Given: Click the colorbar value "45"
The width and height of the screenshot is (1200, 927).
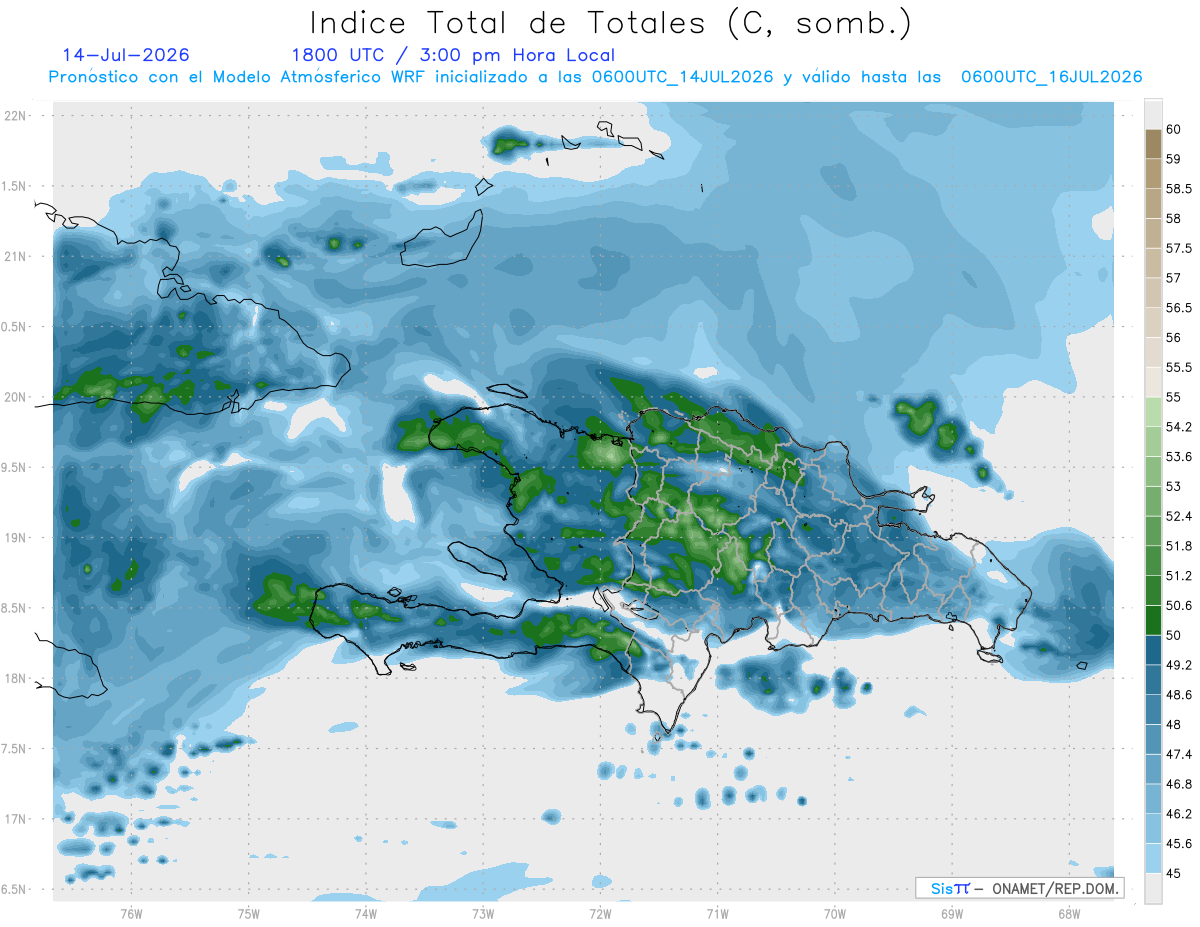Looking at the screenshot, I should click(1175, 874).
